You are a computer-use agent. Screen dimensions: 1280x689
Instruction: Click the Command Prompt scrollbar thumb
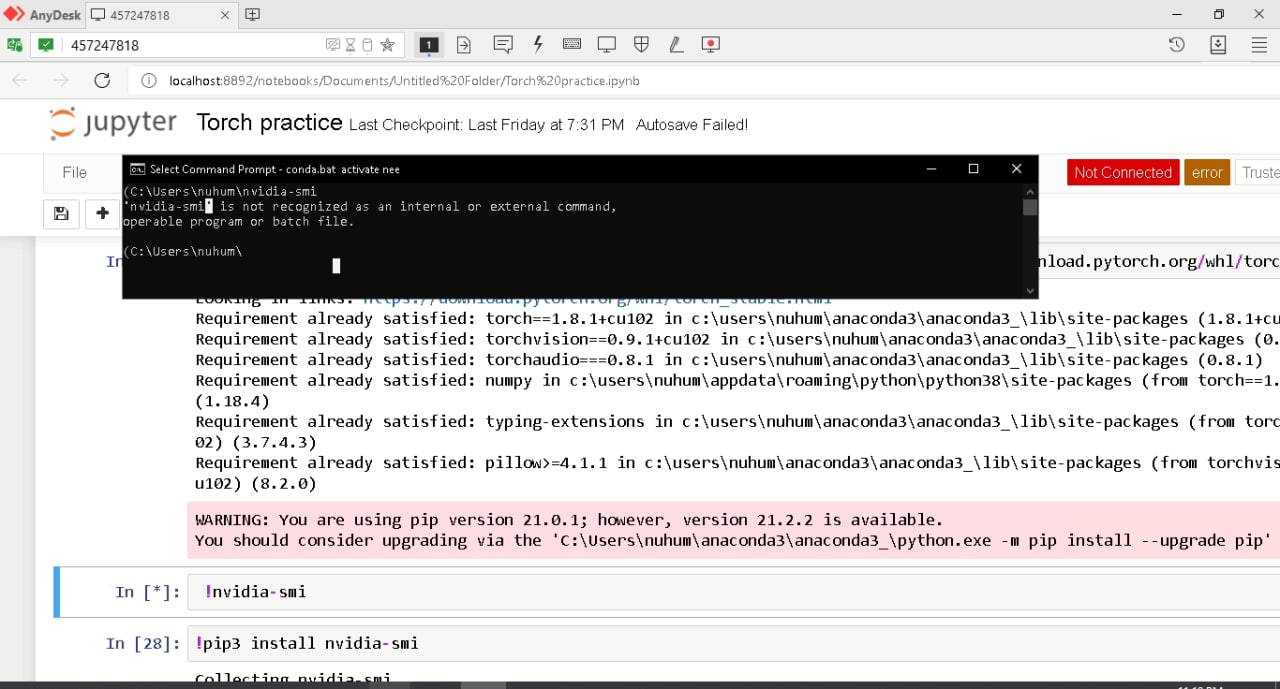[x=1030, y=207]
